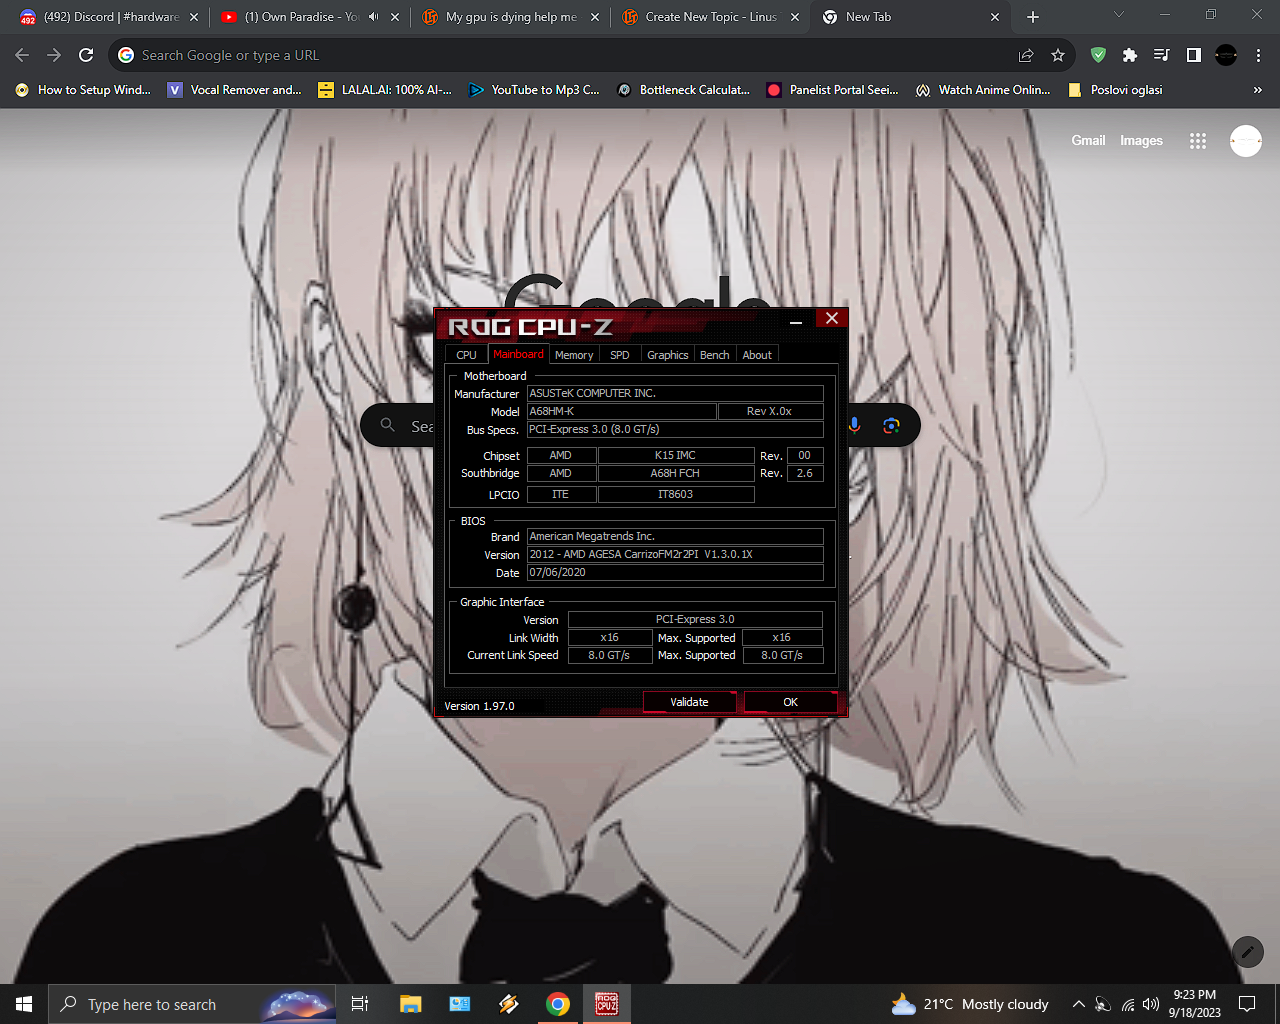The image size is (1280, 1024).
Task: Expand hidden bookmarks chevron
Action: (x=1257, y=90)
